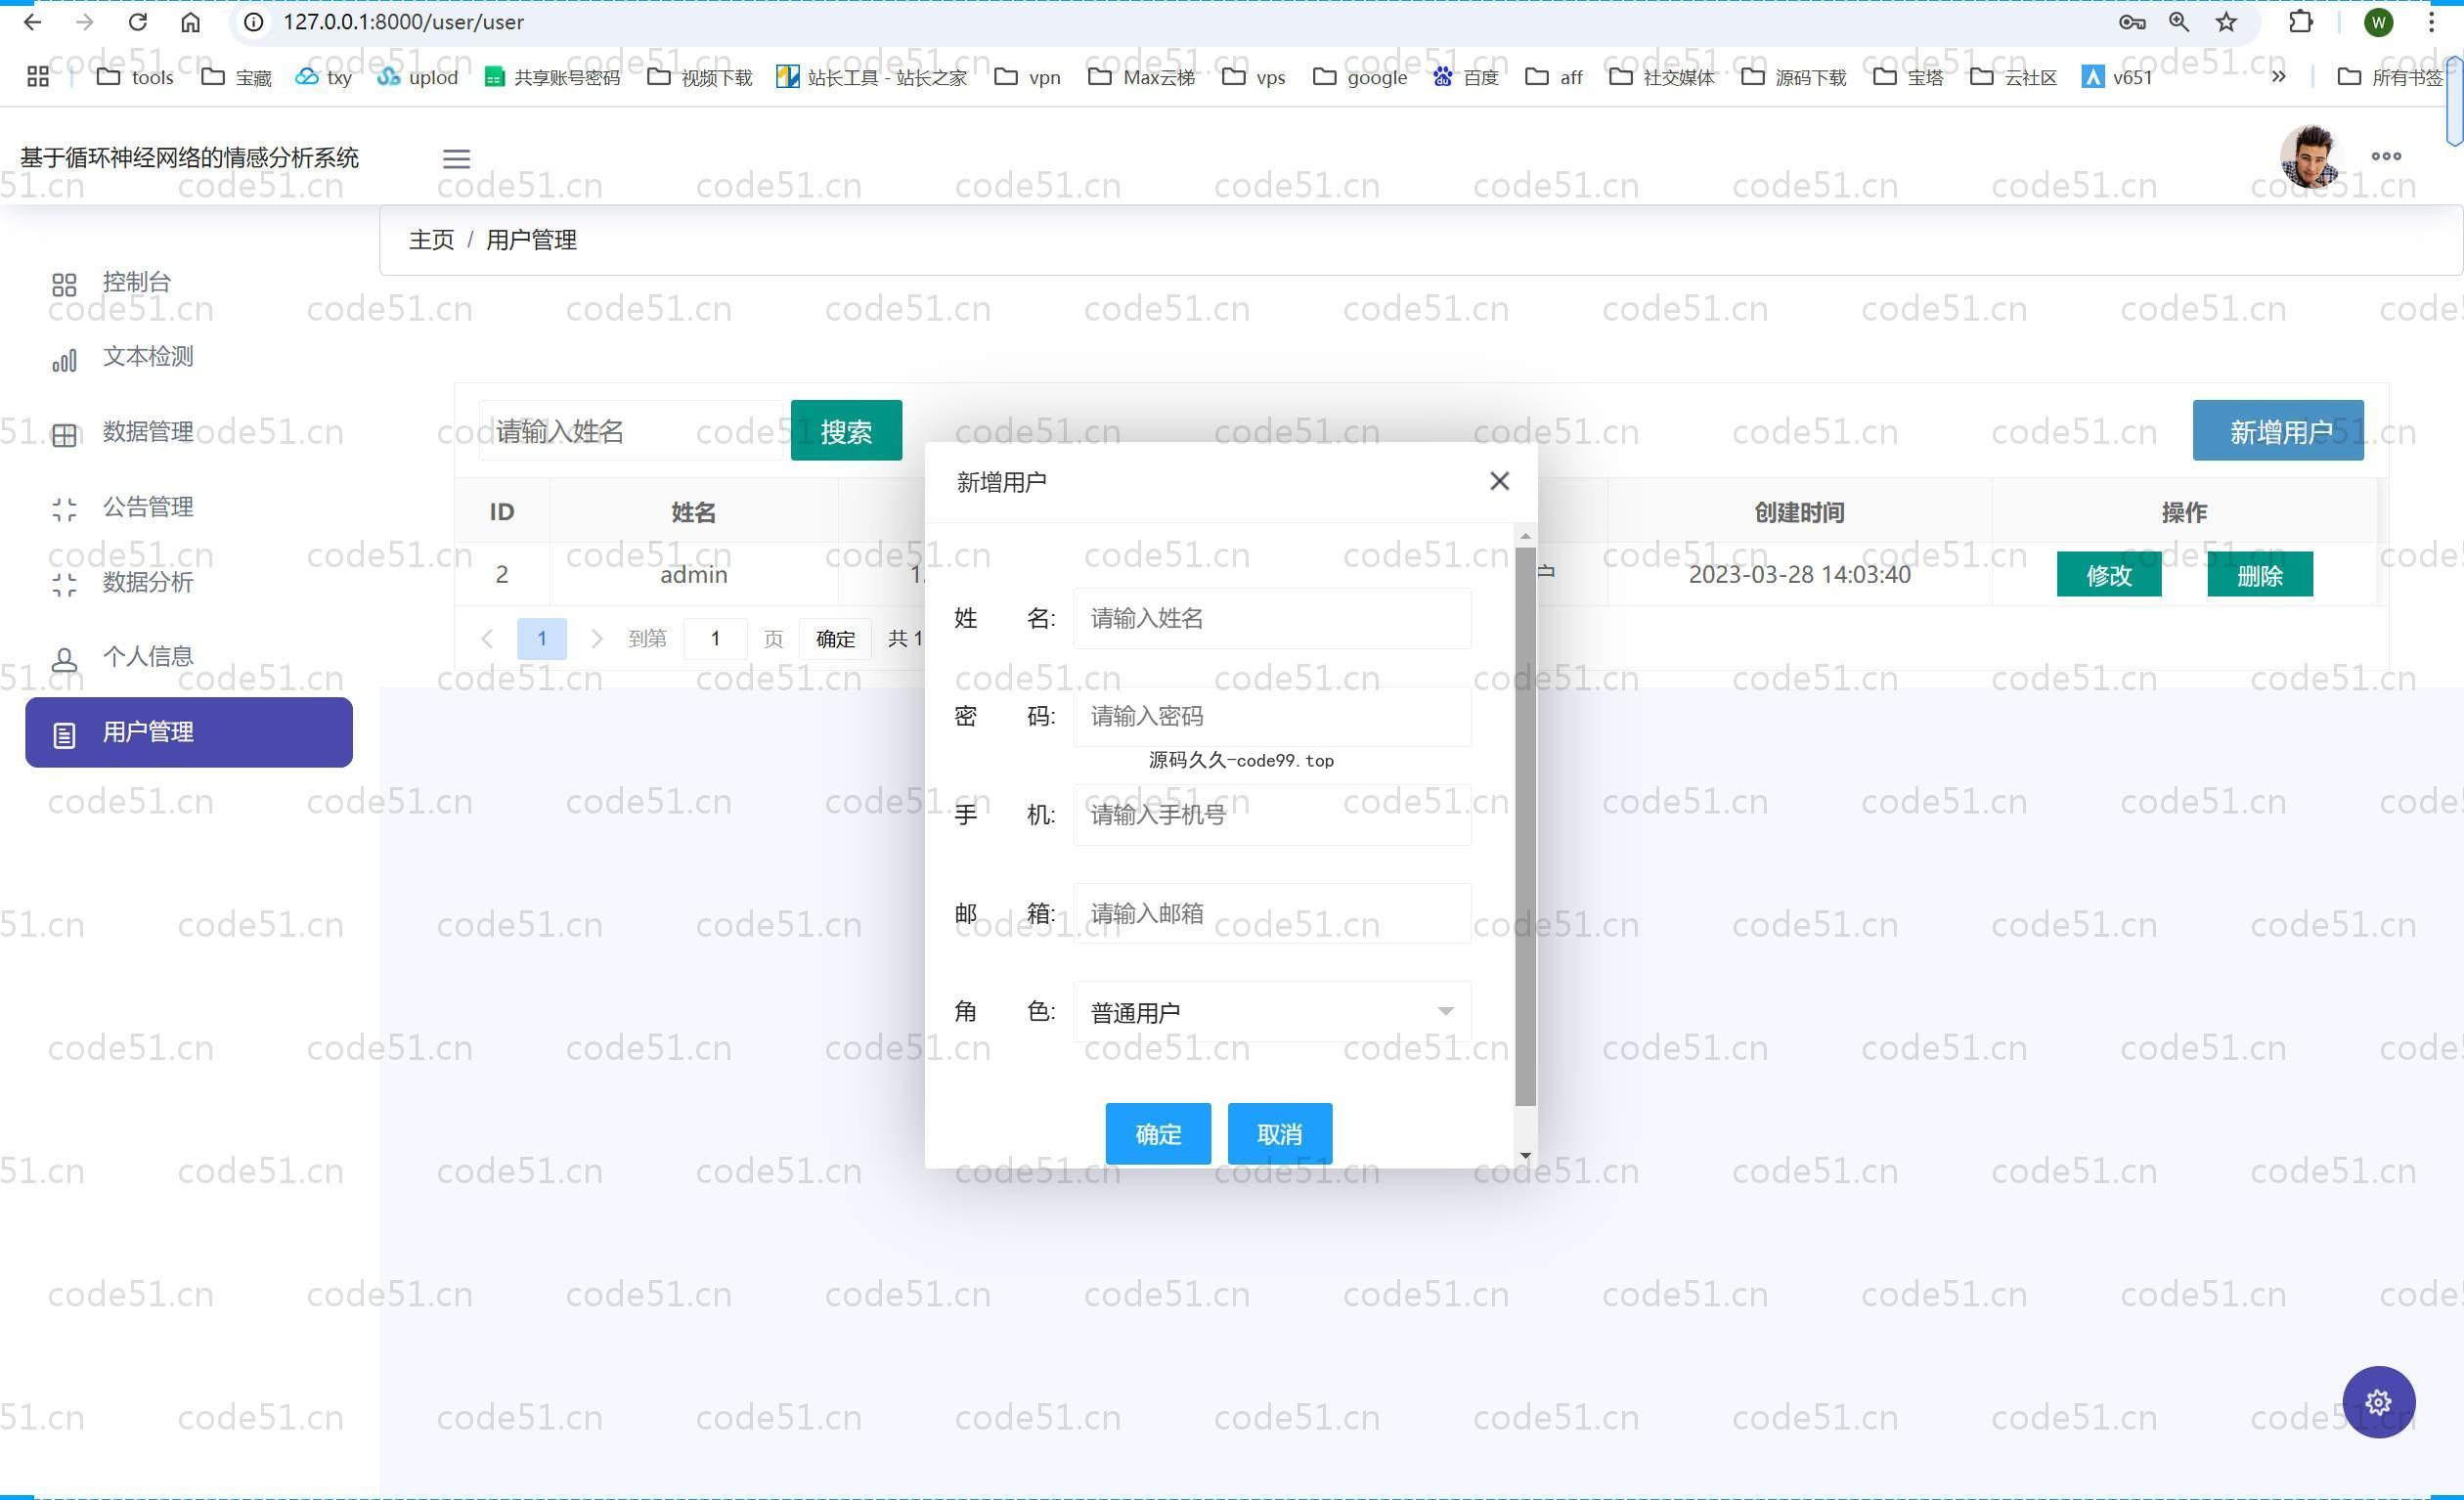Open the floating settings gear button
2464x1500 pixels.
[x=2378, y=1402]
